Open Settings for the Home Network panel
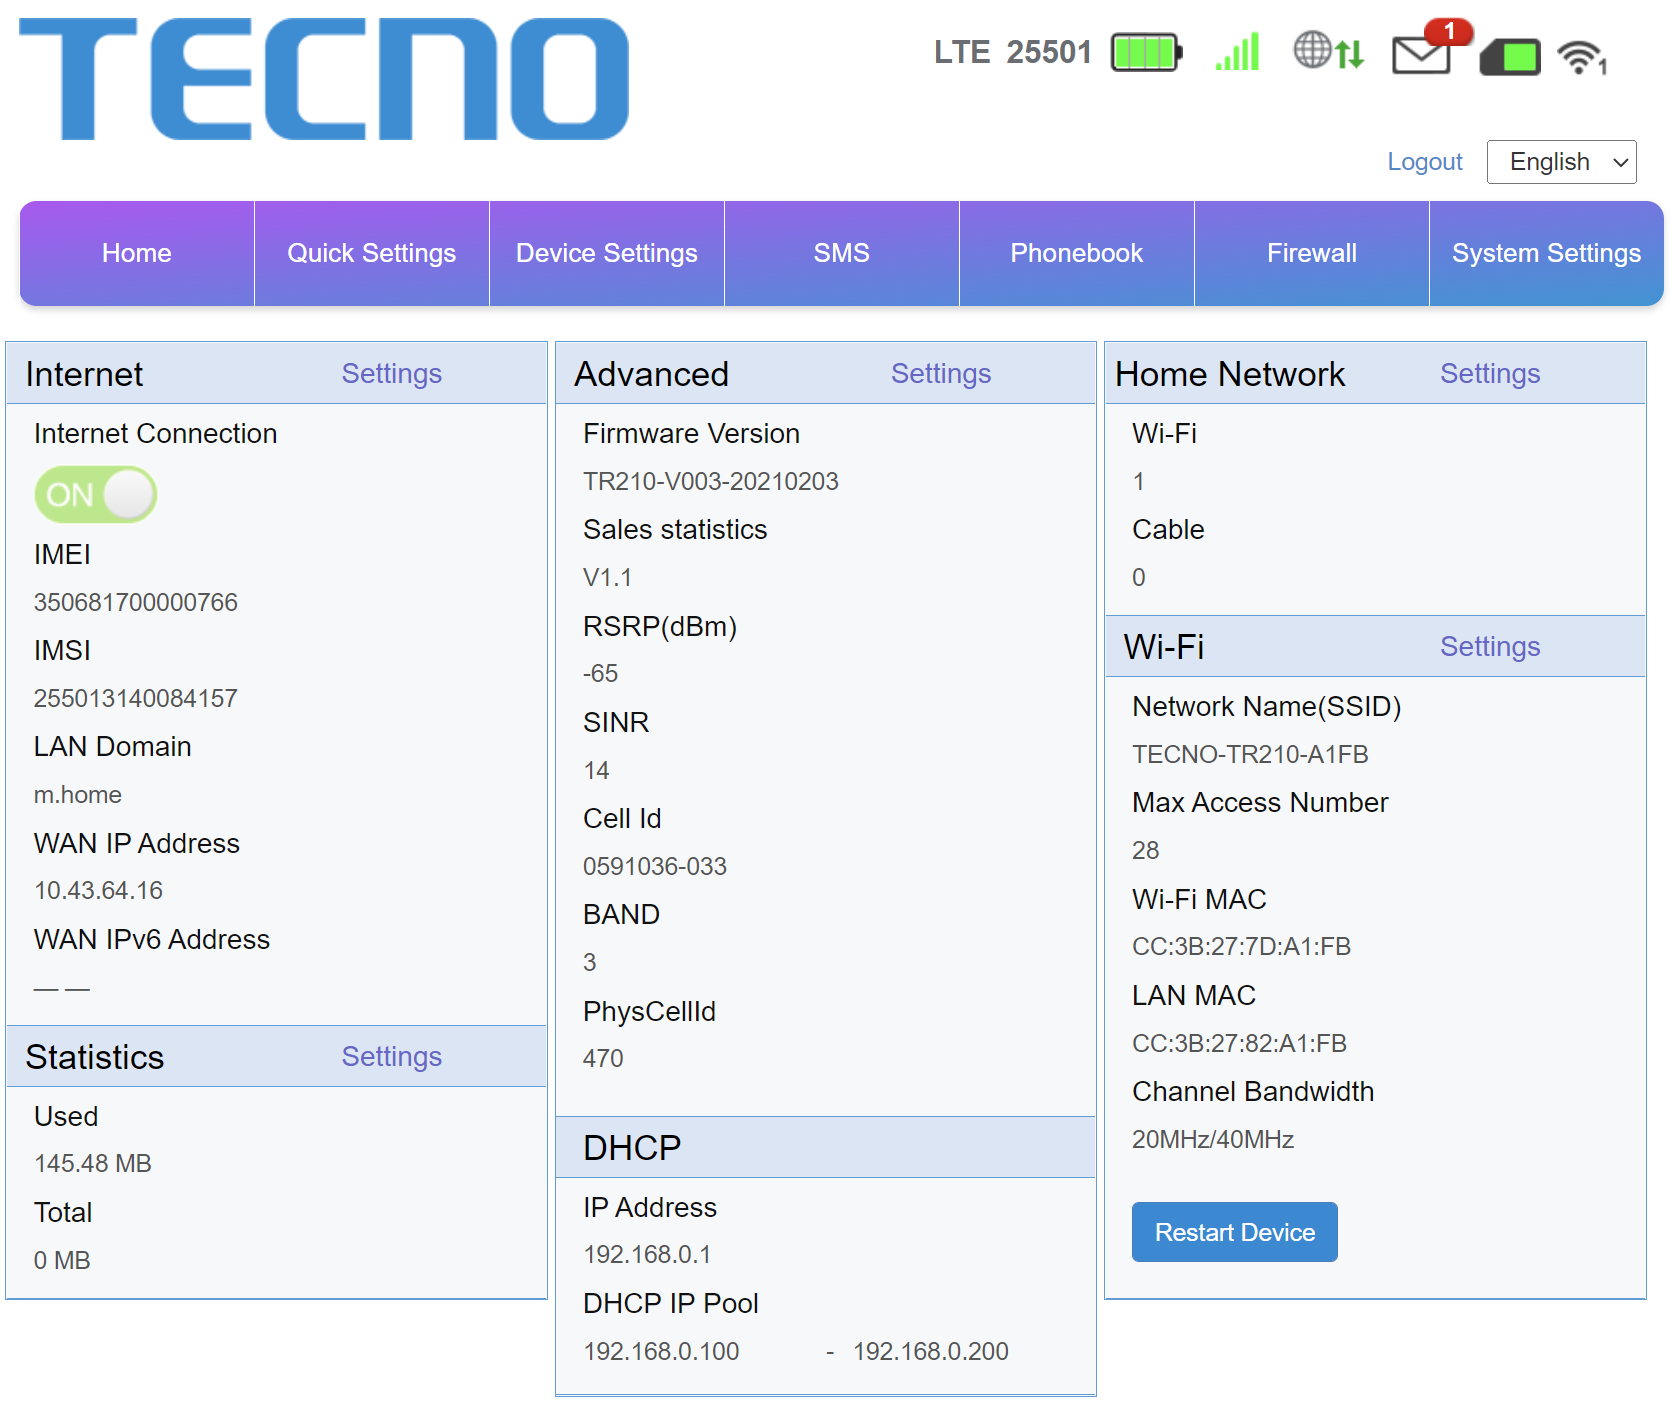1676x1420 pixels. click(1490, 374)
